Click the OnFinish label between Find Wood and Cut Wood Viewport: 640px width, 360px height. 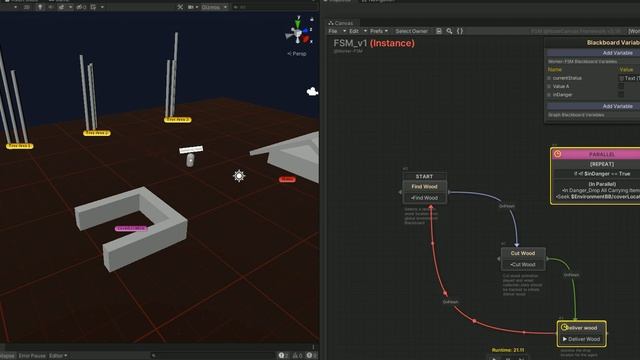[507, 206]
